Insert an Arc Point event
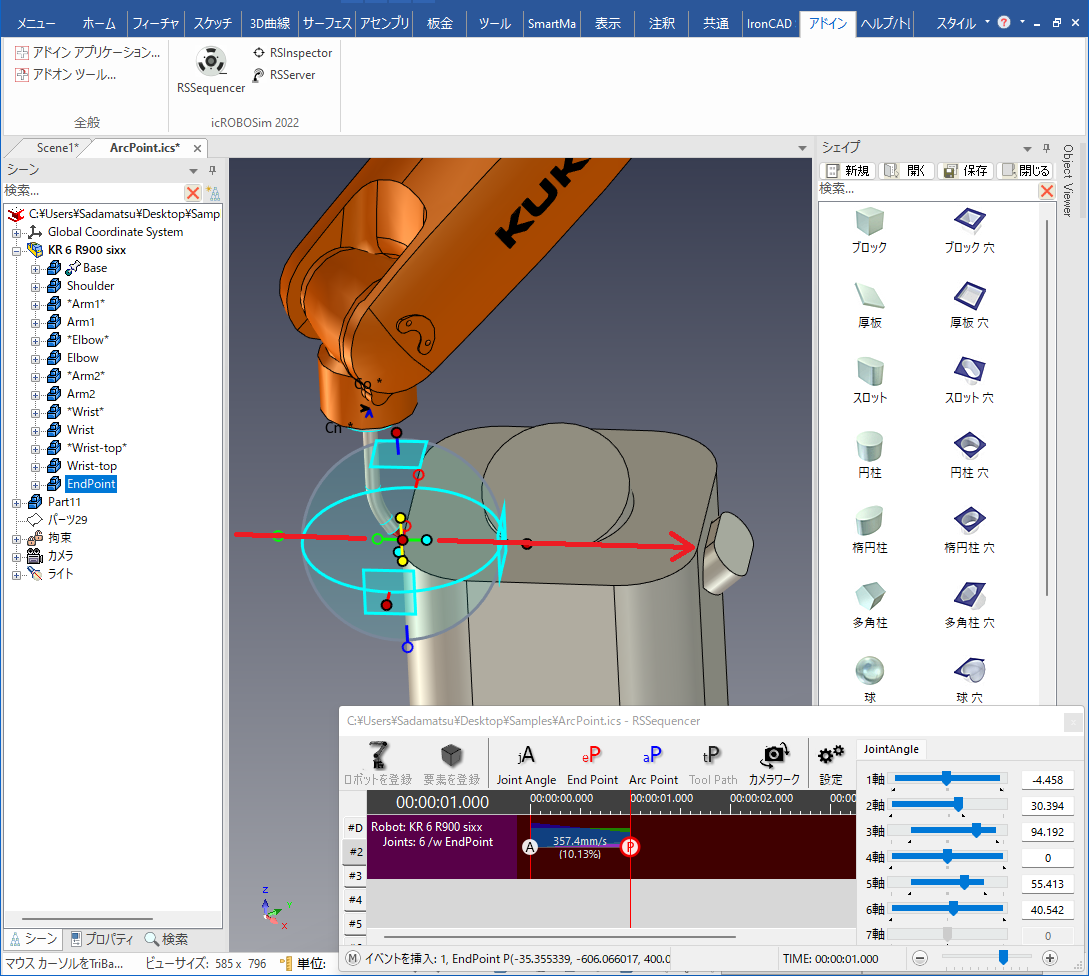This screenshot has height=976, width=1089. click(653, 763)
